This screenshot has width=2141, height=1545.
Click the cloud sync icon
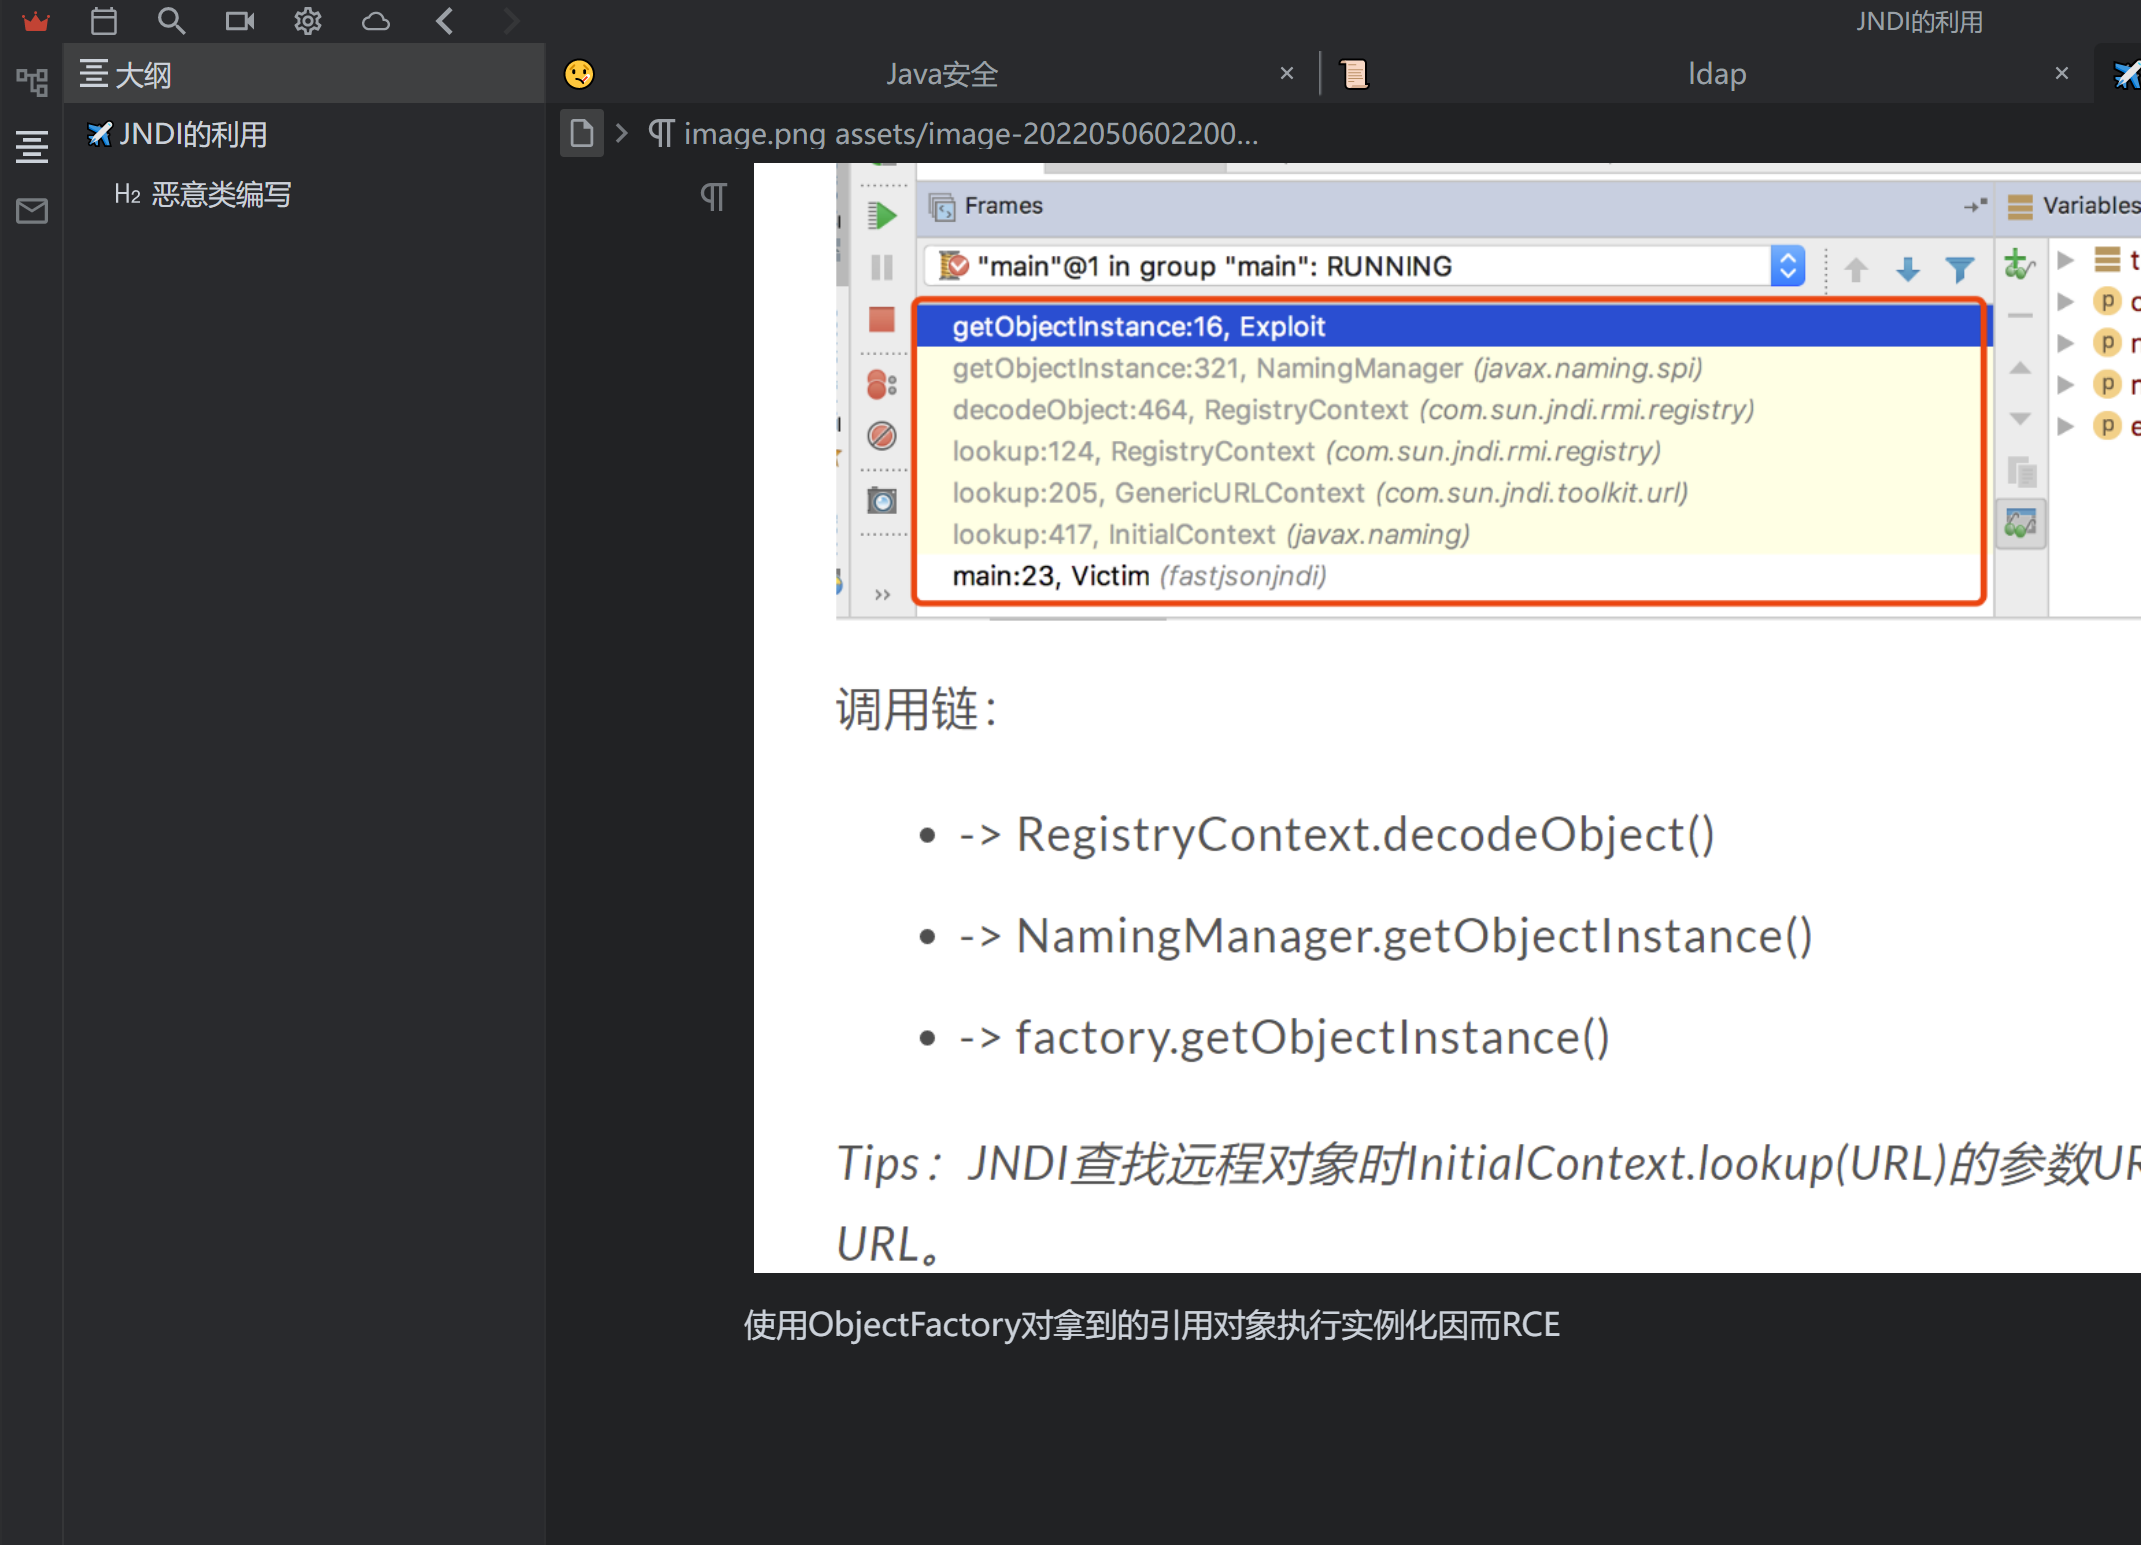pos(375,21)
